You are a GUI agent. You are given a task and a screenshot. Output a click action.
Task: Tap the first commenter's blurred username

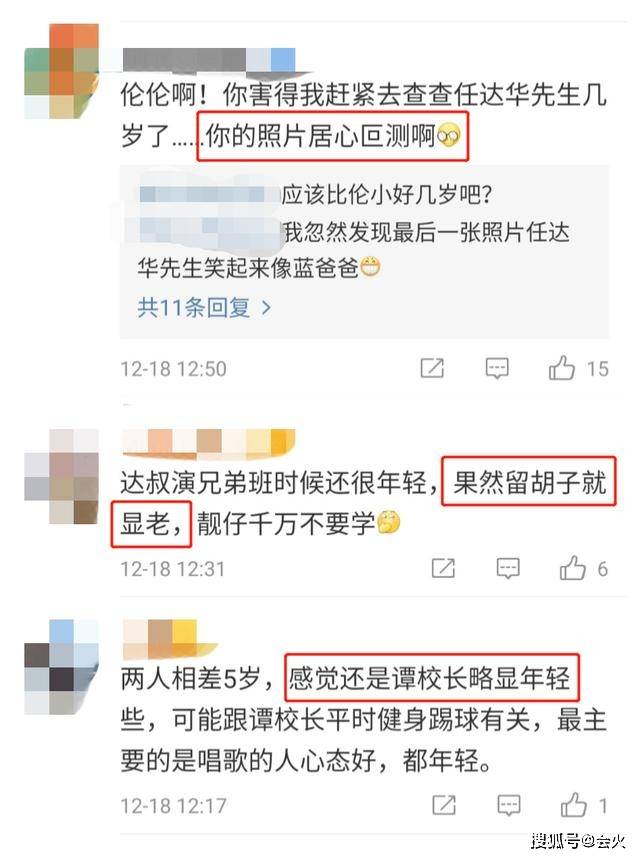point(208,59)
